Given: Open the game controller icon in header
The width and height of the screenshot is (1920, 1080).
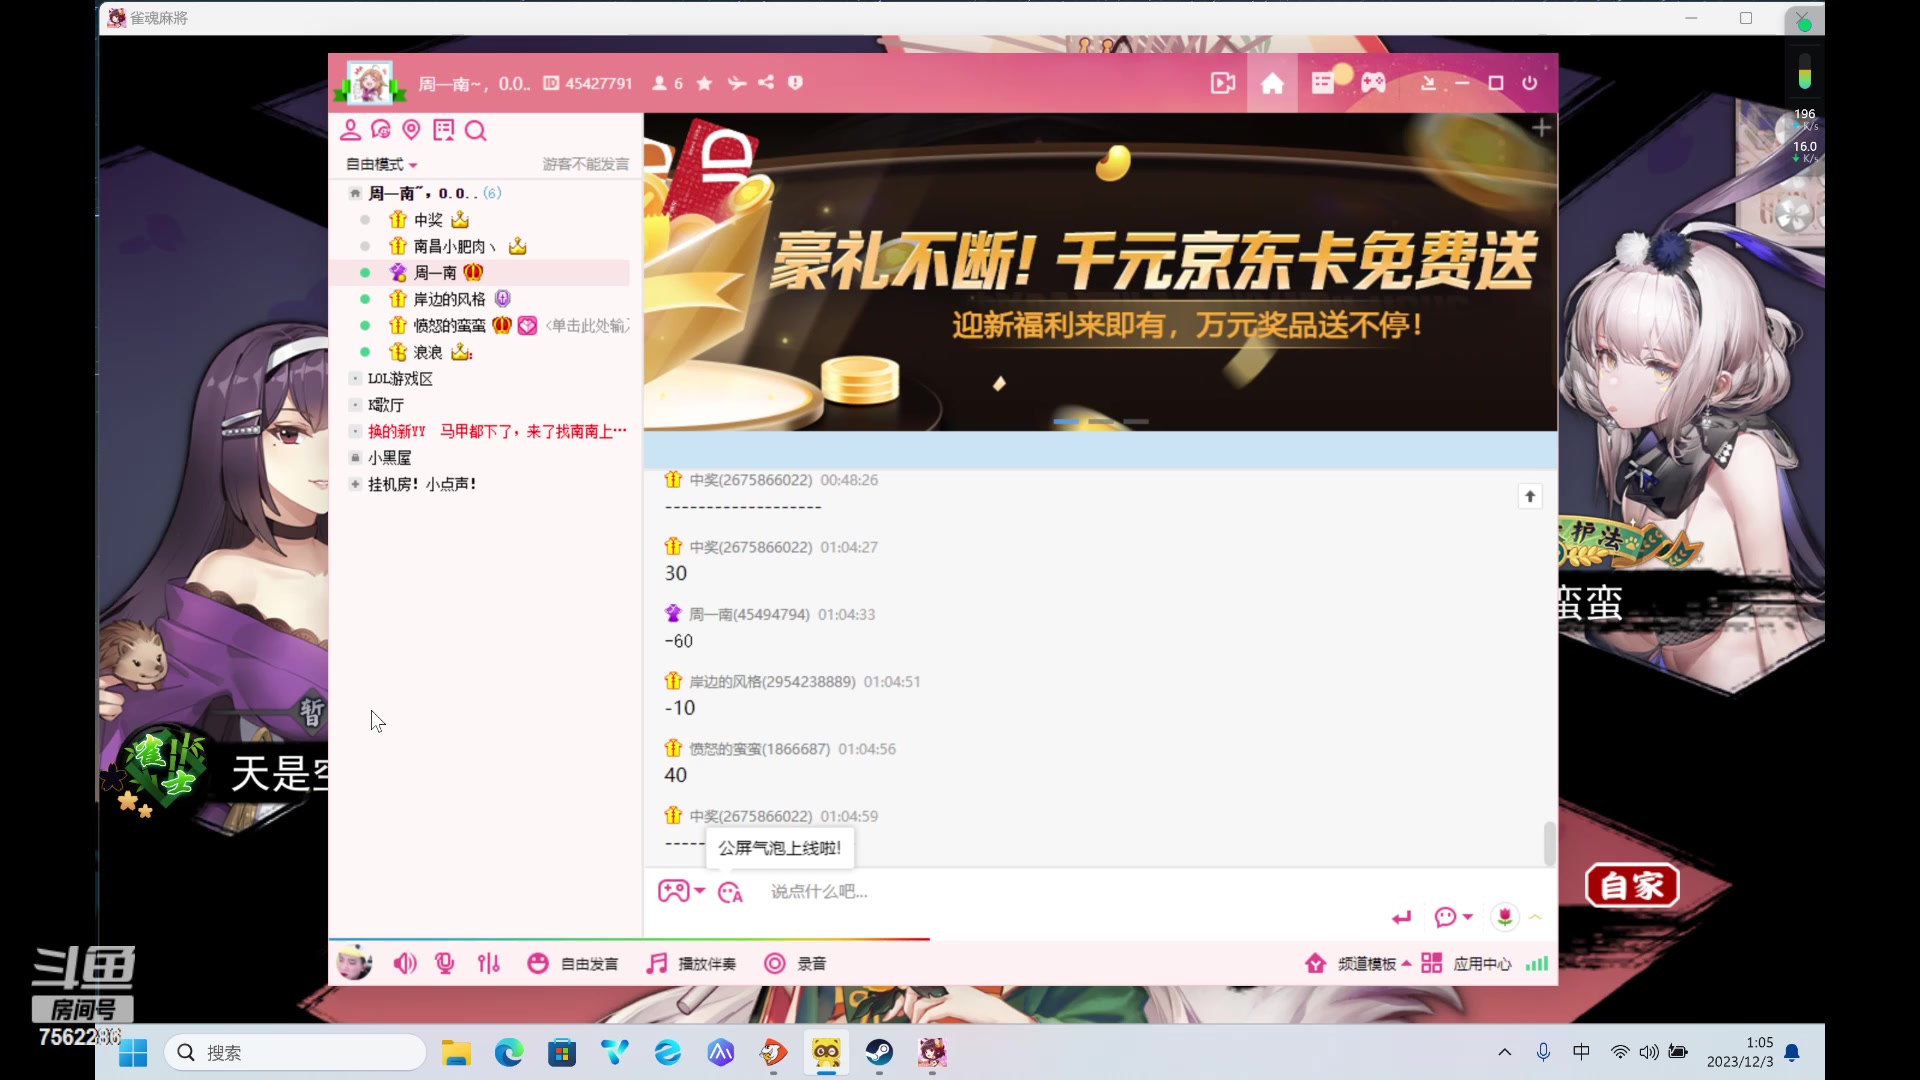Looking at the screenshot, I should (1373, 83).
